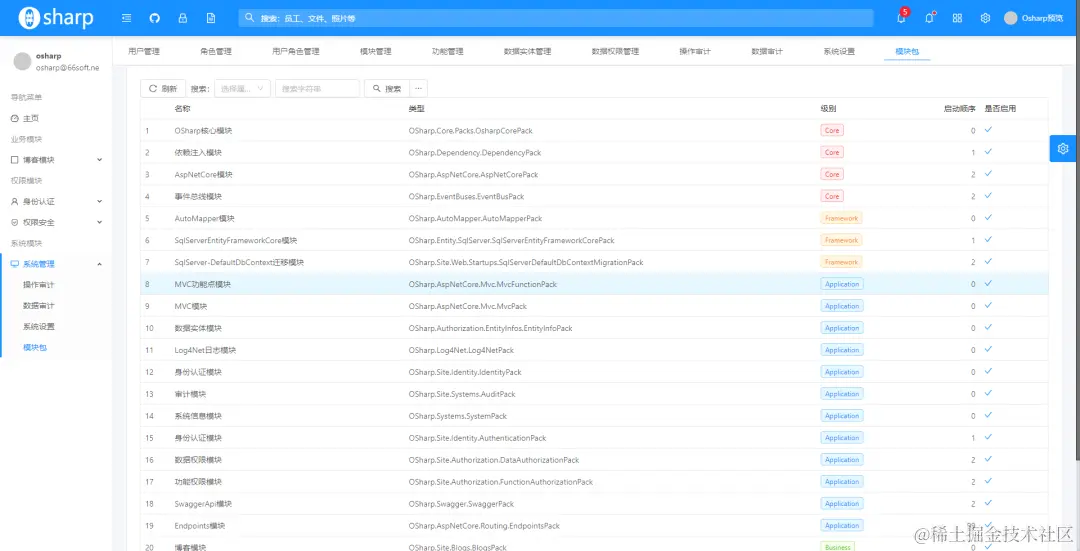Screen dimensions: 1080x551
Task: Open the document icon in header
Action: 211,19
